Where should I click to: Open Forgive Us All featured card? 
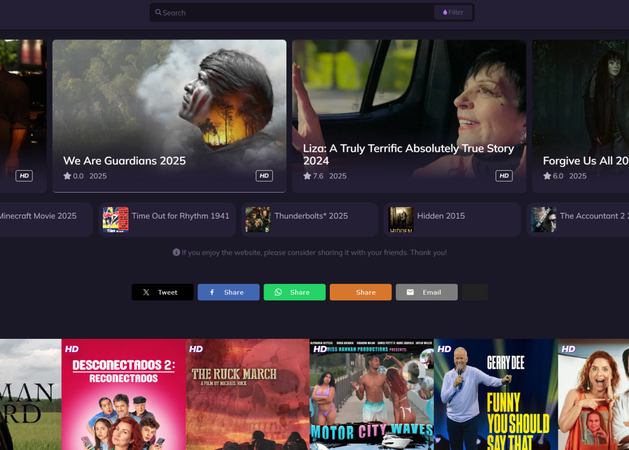coord(580,116)
